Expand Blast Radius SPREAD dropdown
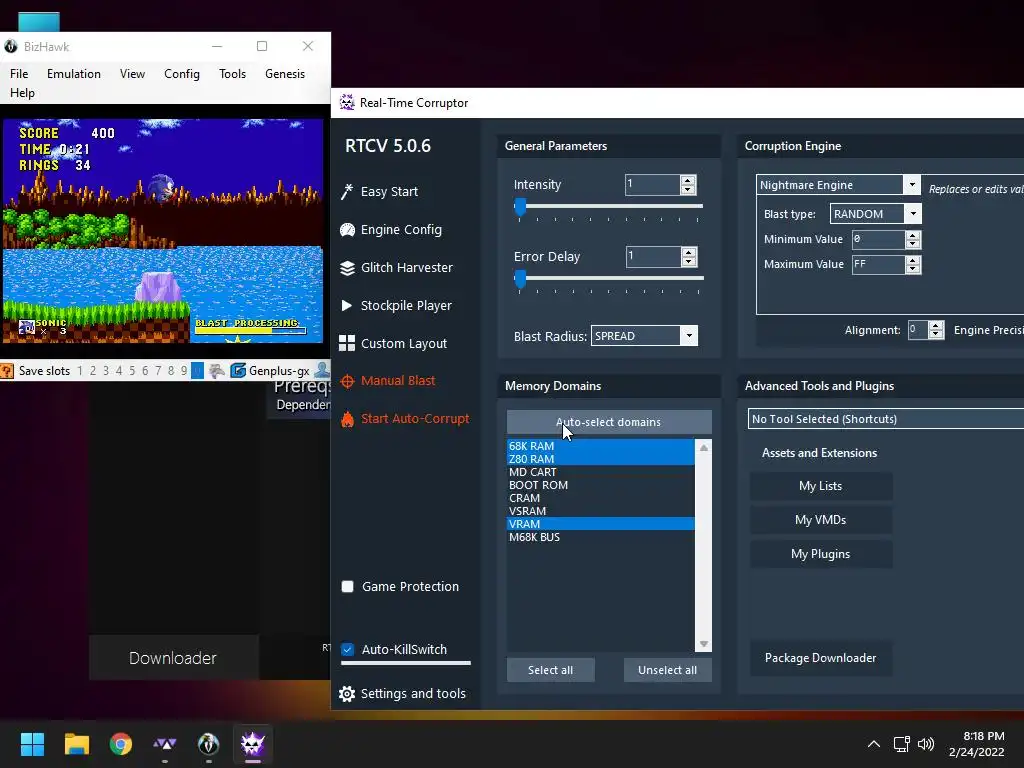Screen dimensions: 1024x768 [689, 336]
